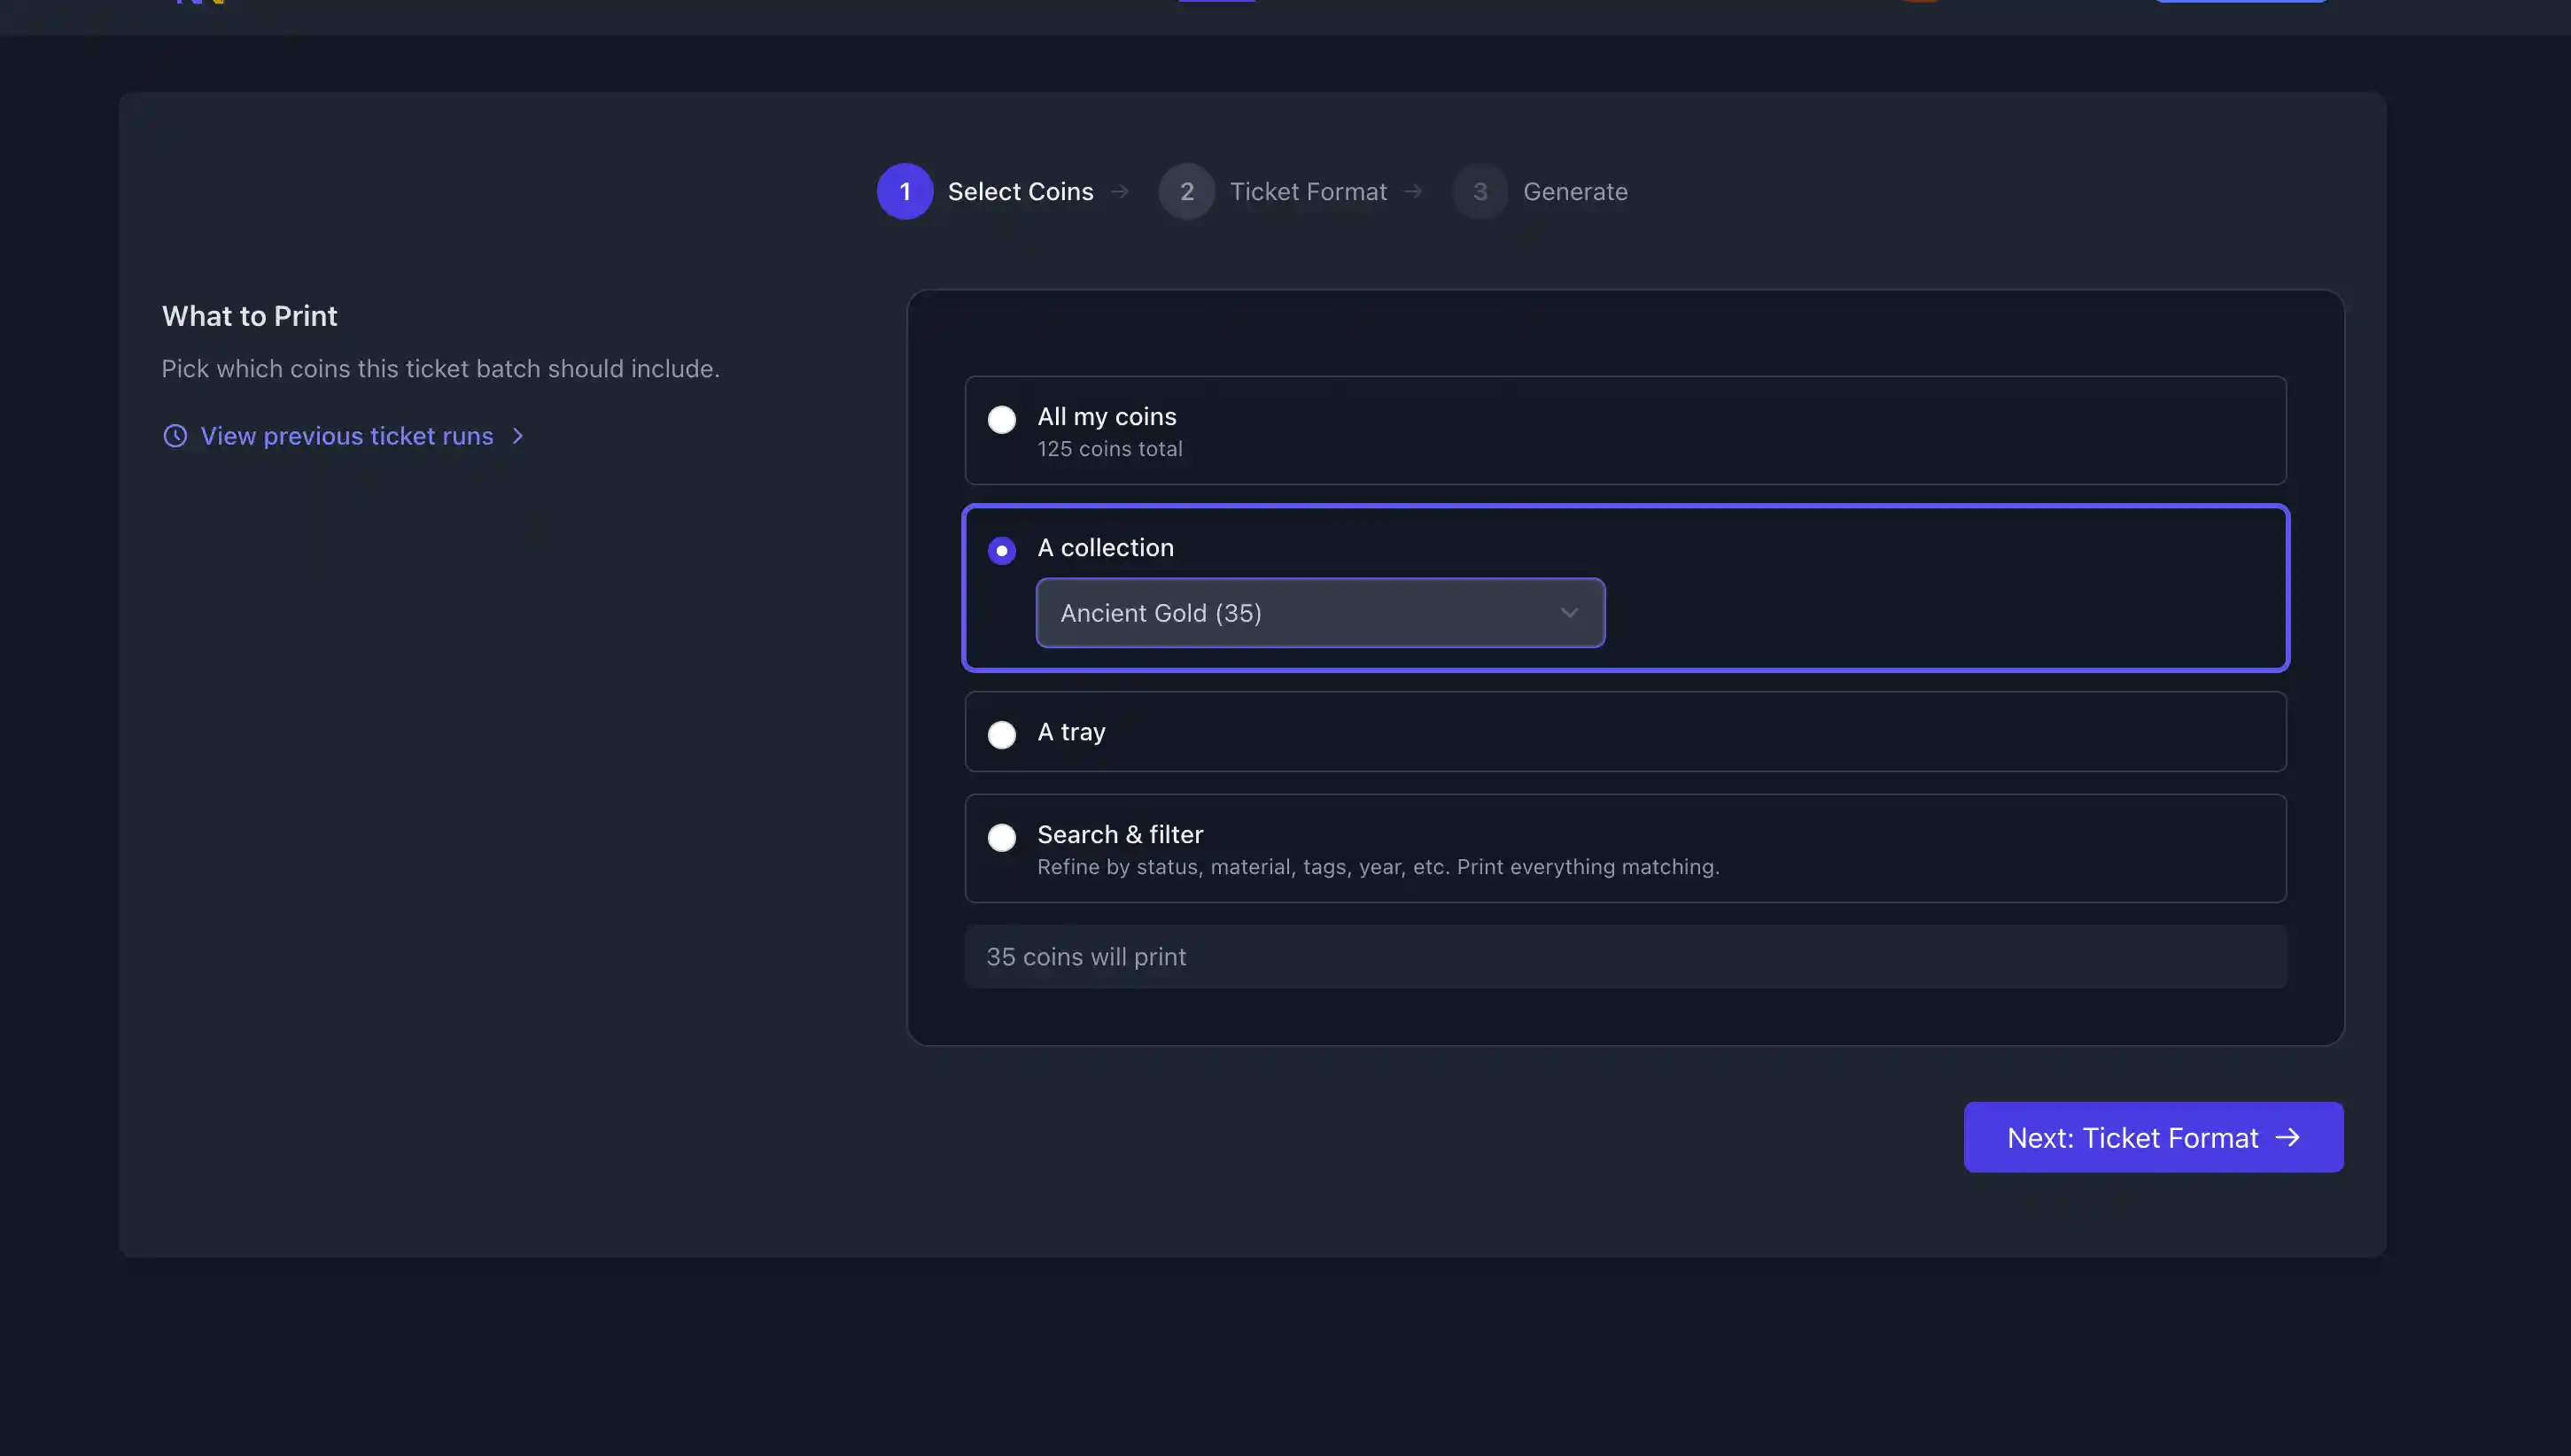The image size is (2571, 1456).
Task: Click the step 1 number circle
Action: click(x=905, y=191)
